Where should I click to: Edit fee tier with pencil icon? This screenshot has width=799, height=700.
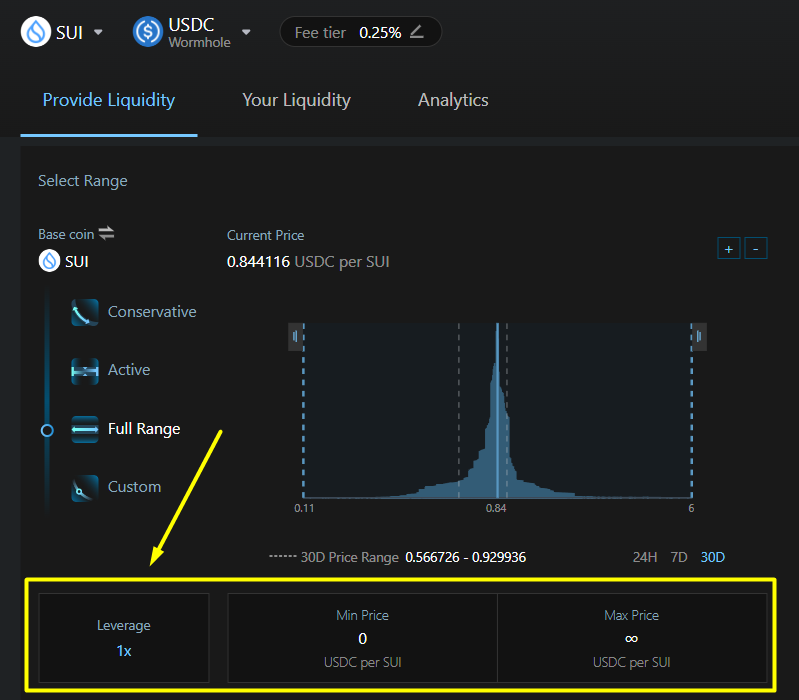[x=417, y=32]
